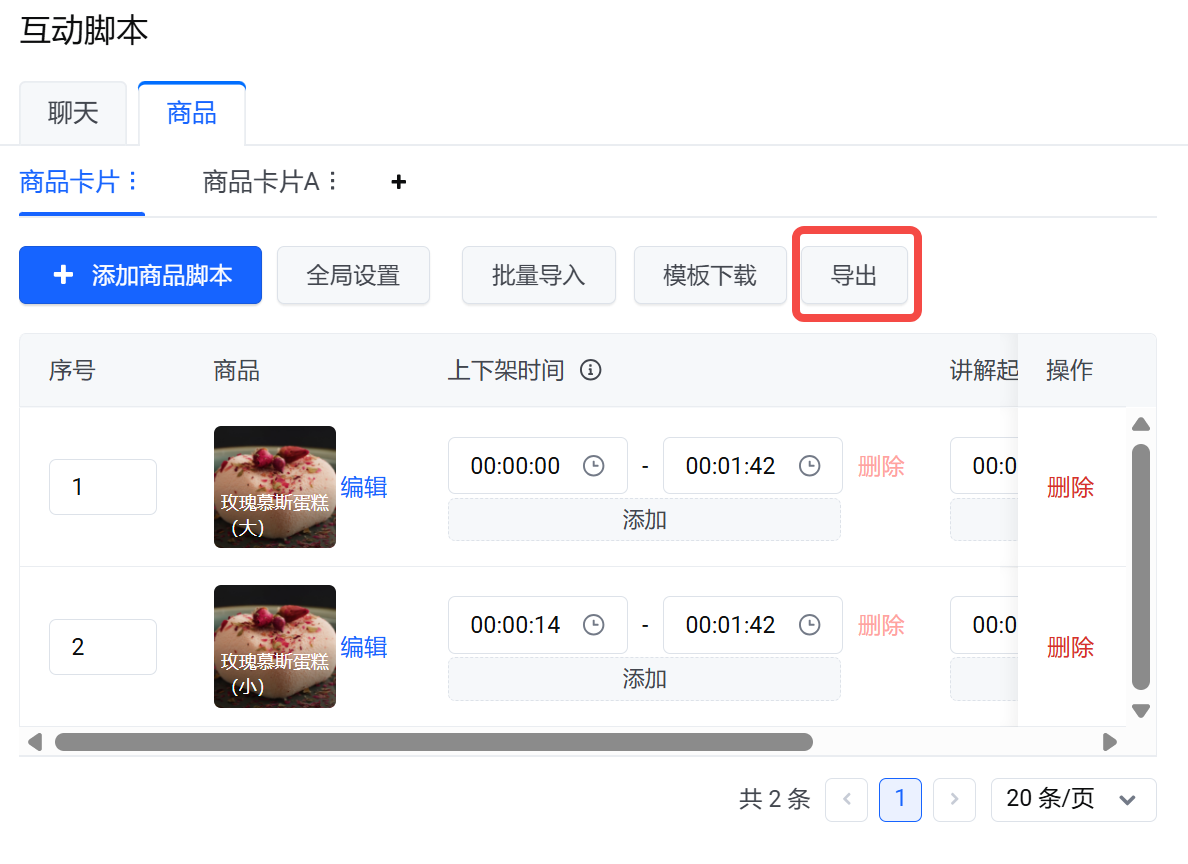The height and width of the screenshot is (864, 1188).
Task: Click the 导出 button
Action: pyautogui.click(x=855, y=275)
